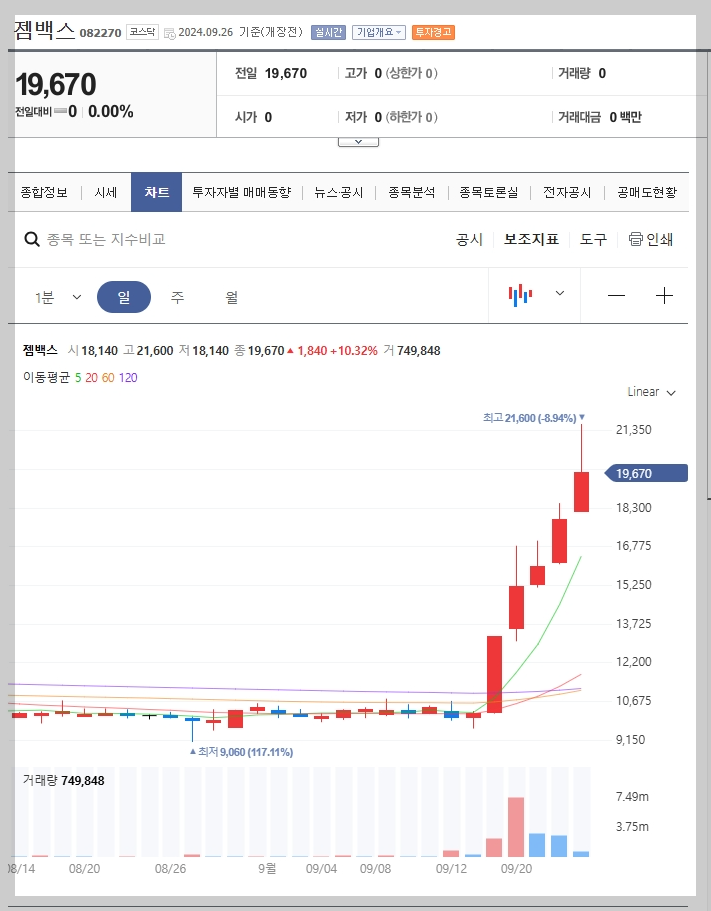Select the 일 daily chart interval
The height and width of the screenshot is (911, 711).
tap(124, 295)
